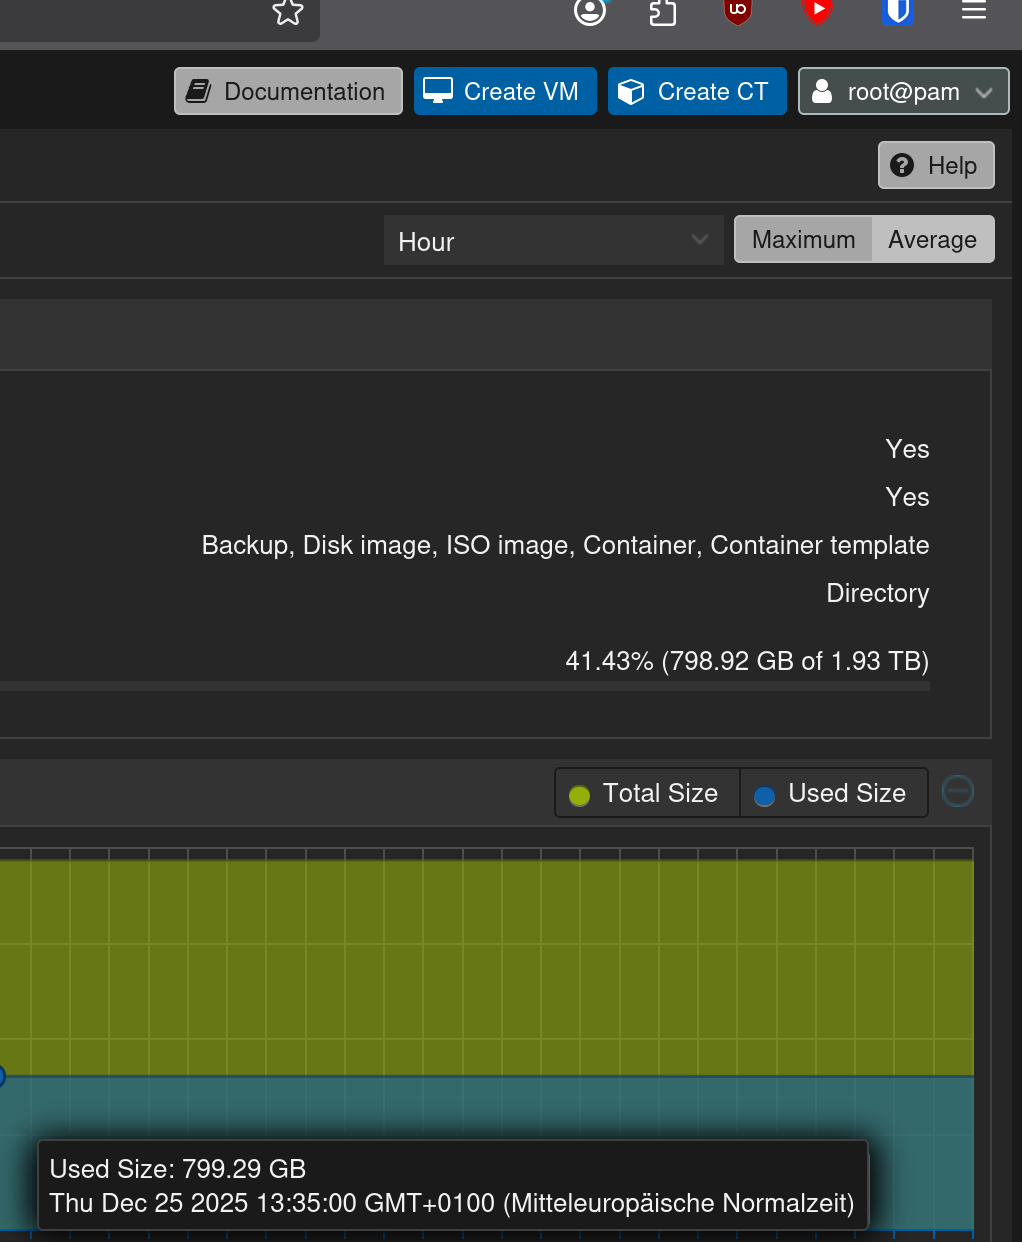Click the Create CT button
Screen dimensions: 1022x1242
tap(697, 92)
